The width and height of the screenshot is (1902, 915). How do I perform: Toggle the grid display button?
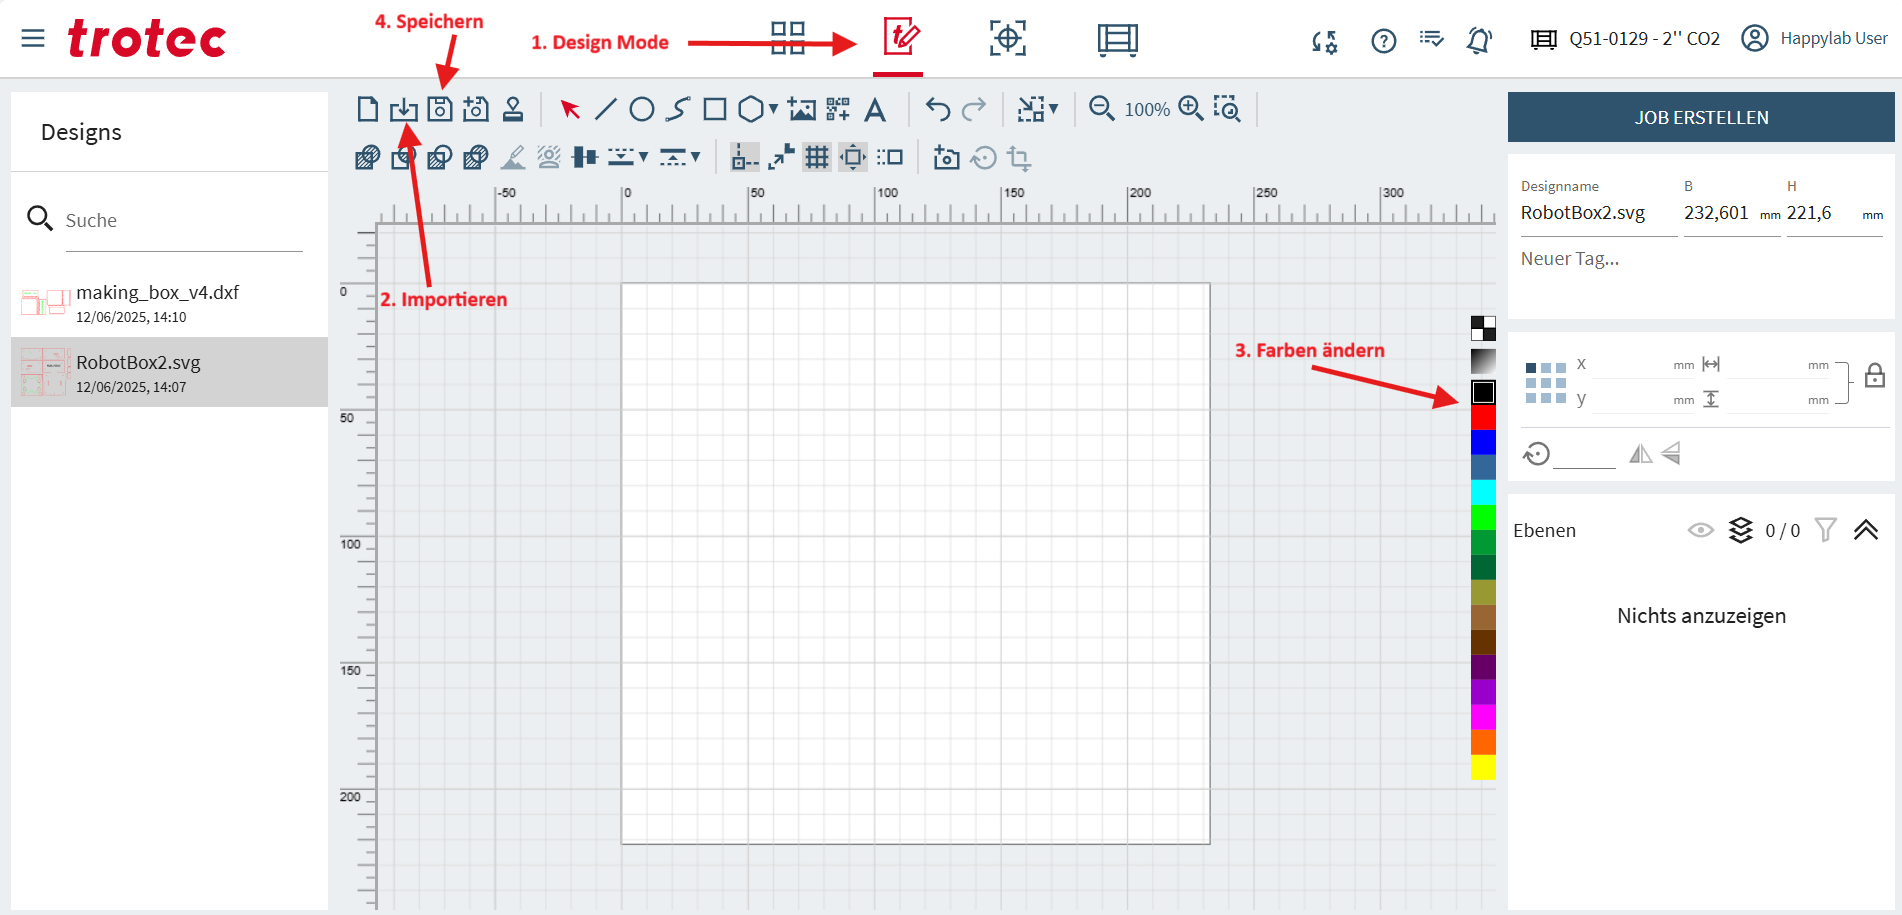point(817,157)
